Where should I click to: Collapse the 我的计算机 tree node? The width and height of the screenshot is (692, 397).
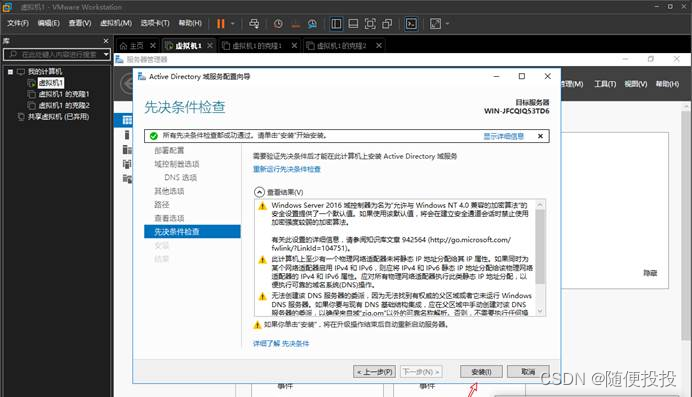(10, 71)
